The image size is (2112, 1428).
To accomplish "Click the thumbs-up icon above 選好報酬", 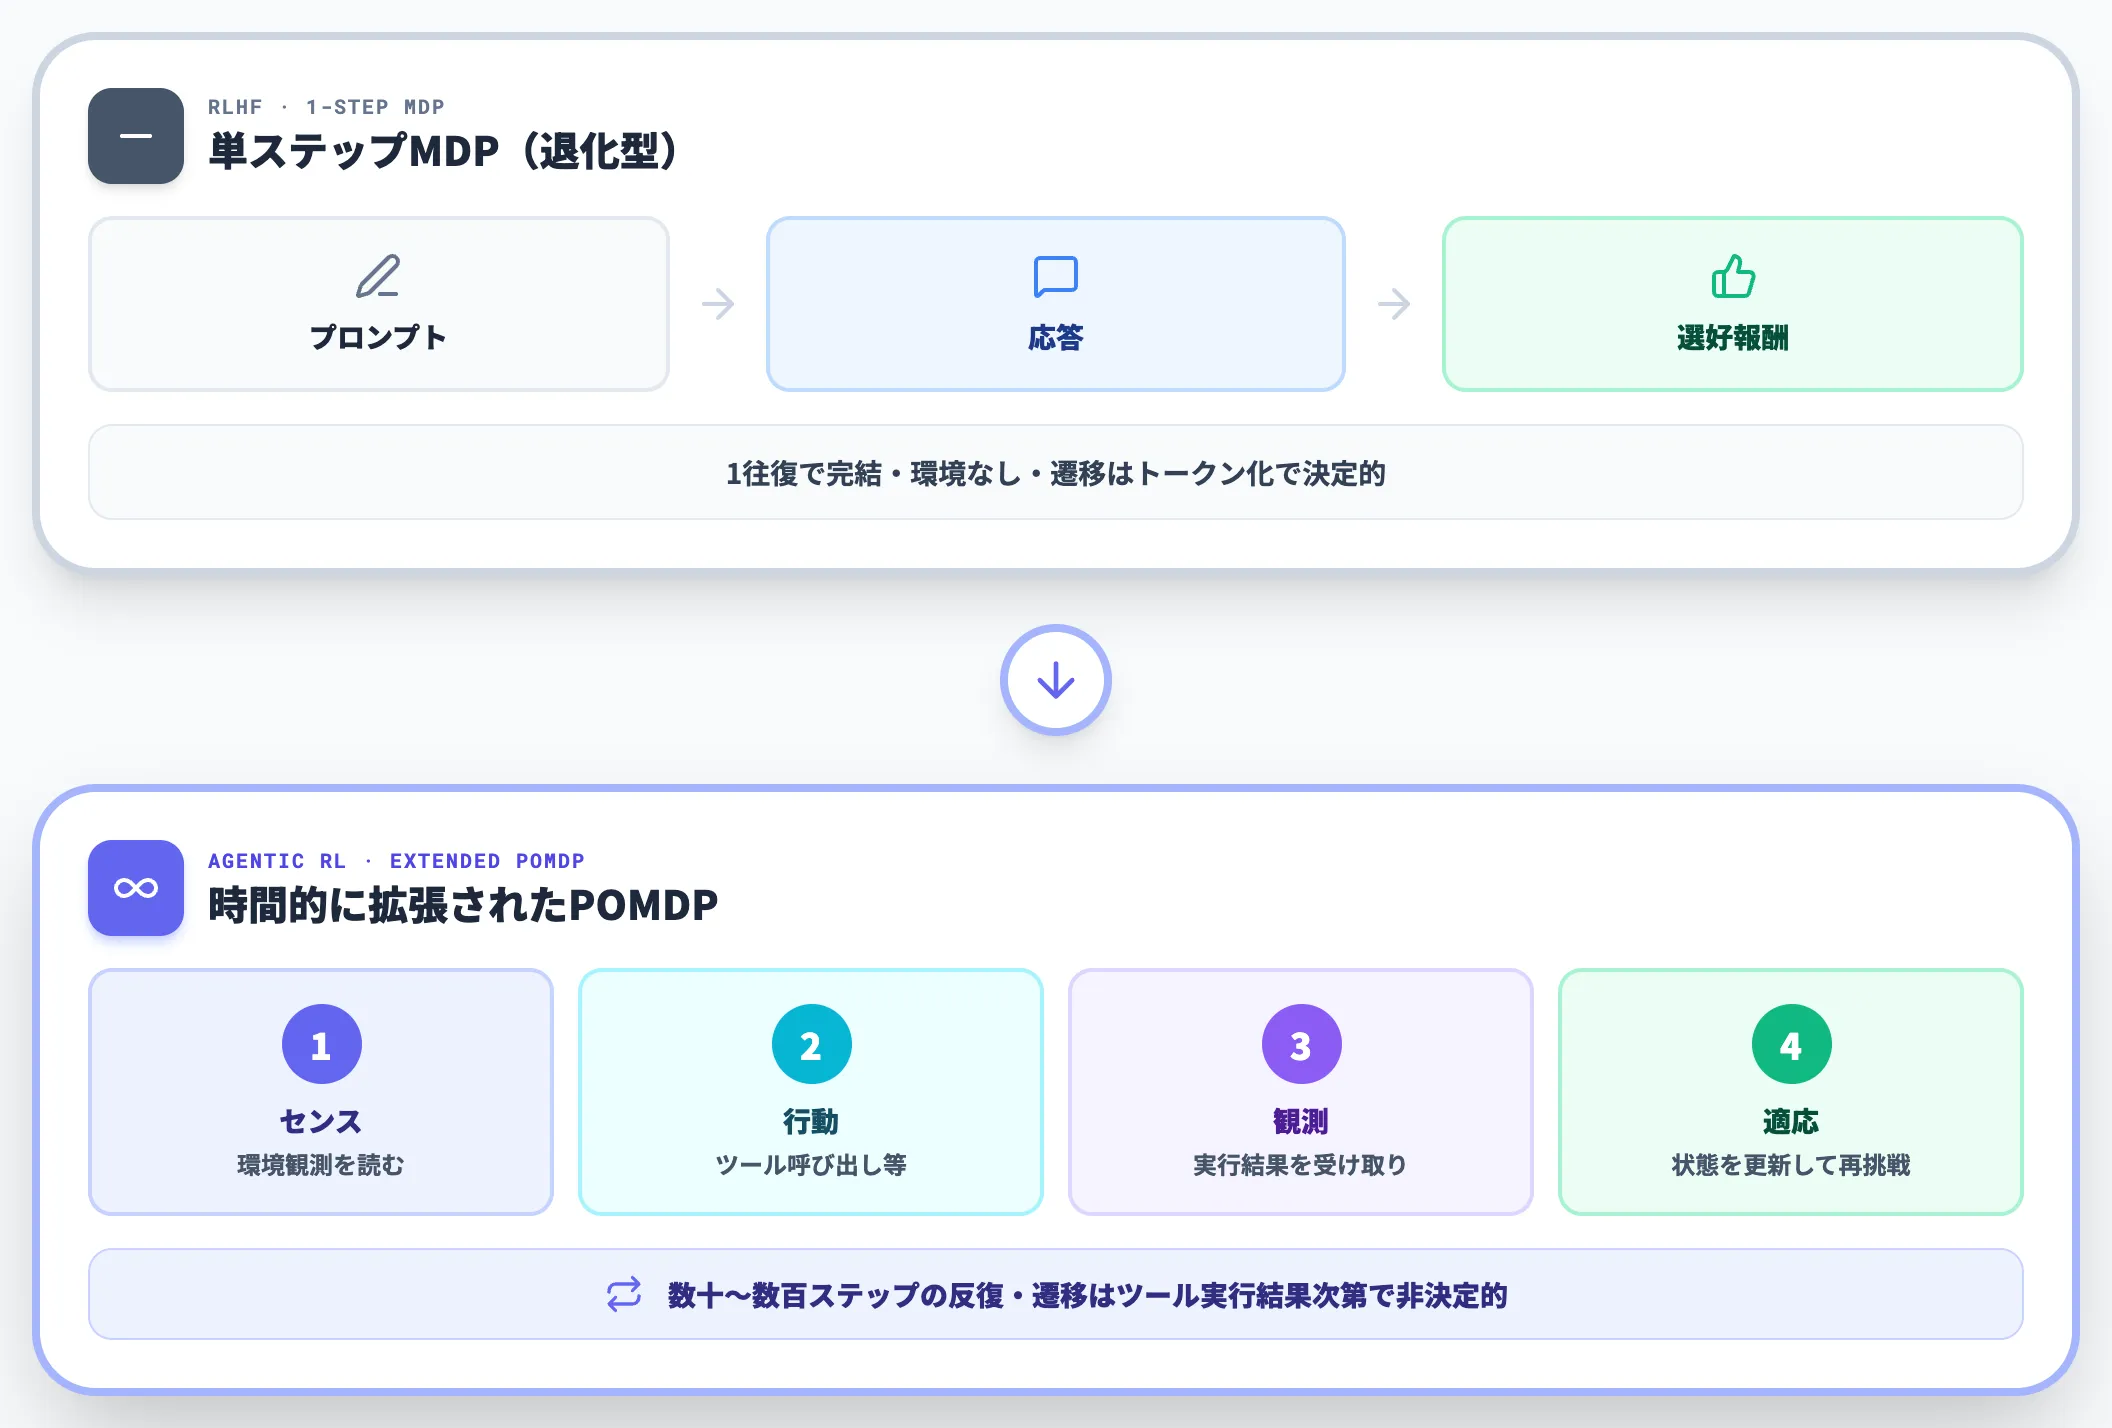I will pos(1733,277).
